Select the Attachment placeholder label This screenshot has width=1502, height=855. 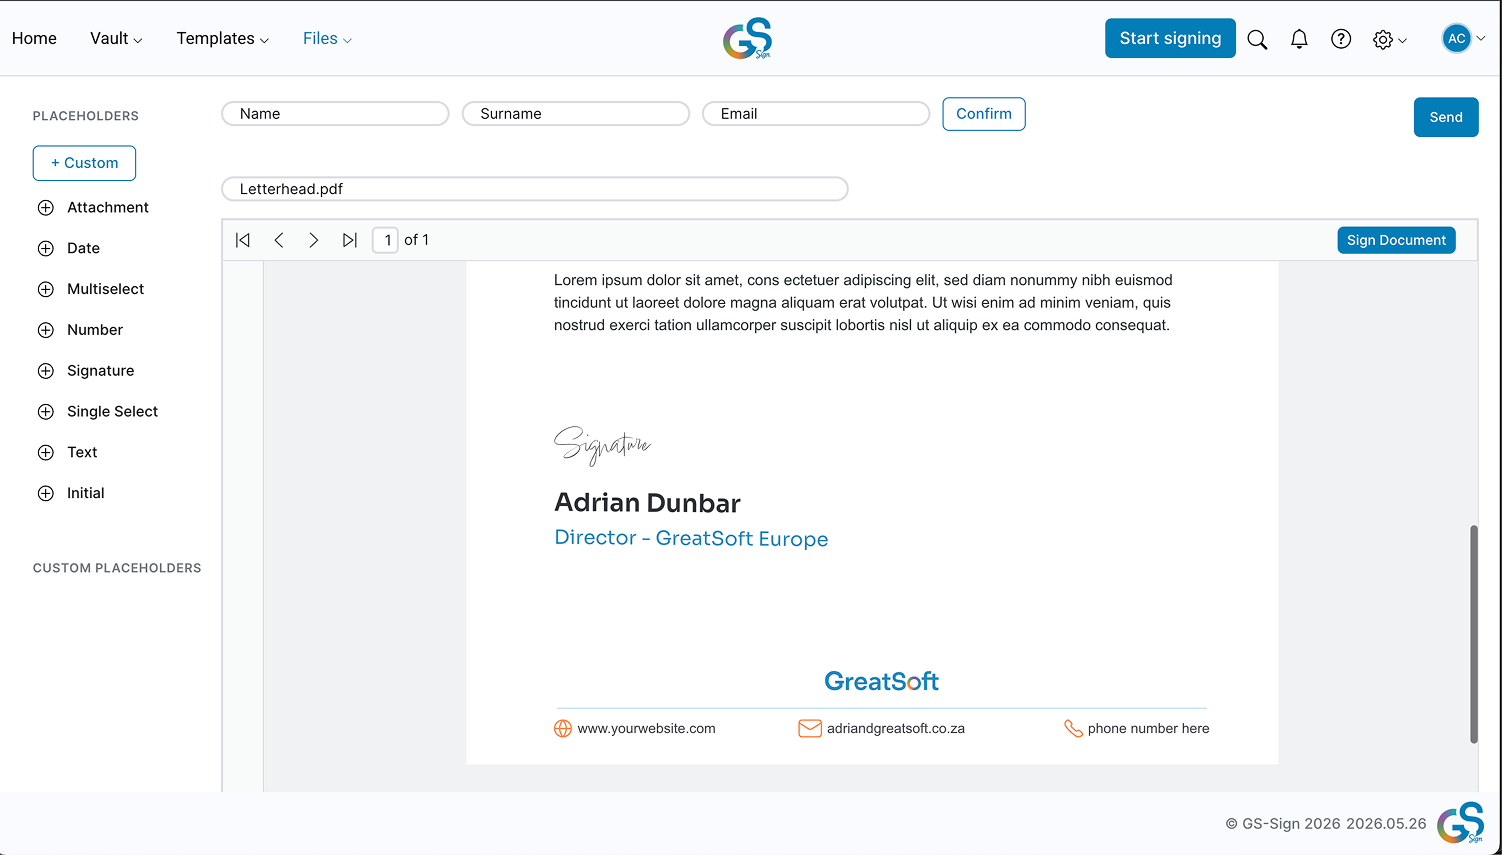(x=108, y=208)
